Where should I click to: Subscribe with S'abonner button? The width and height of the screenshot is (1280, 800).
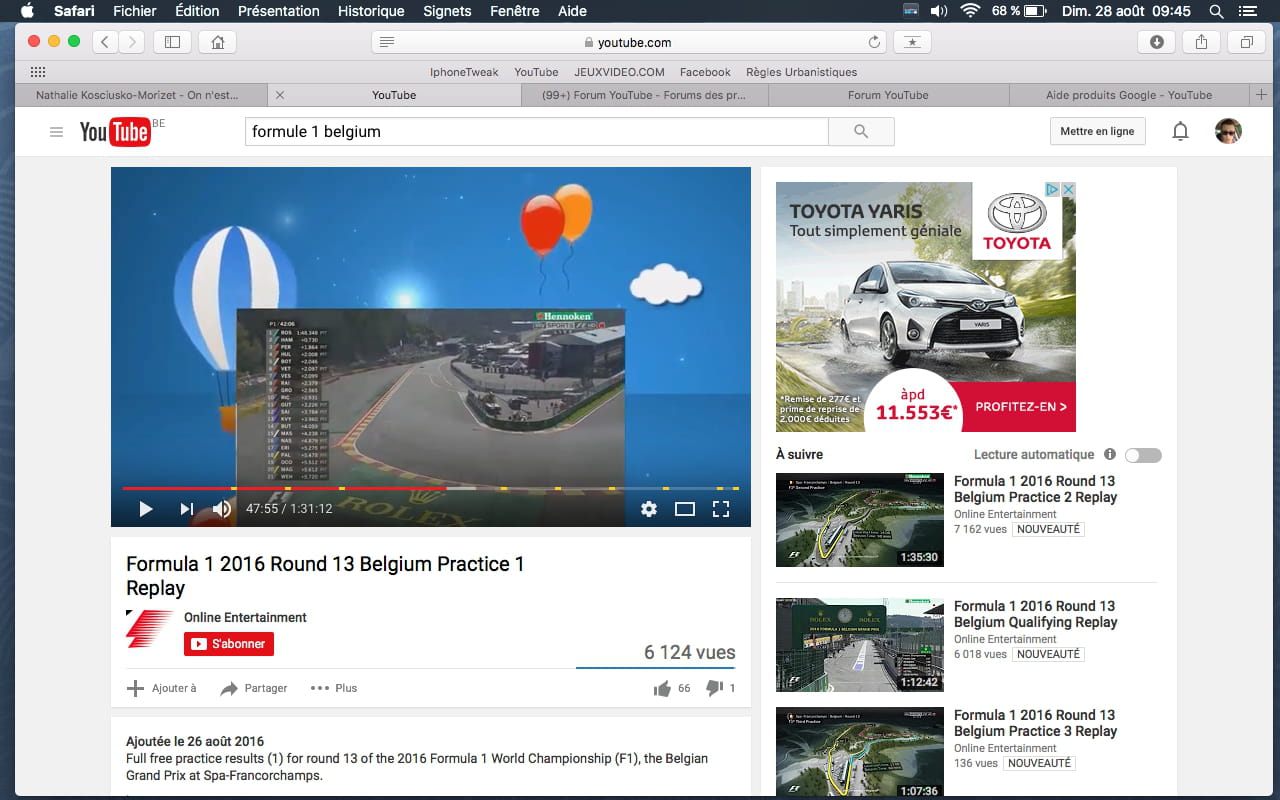tap(229, 644)
